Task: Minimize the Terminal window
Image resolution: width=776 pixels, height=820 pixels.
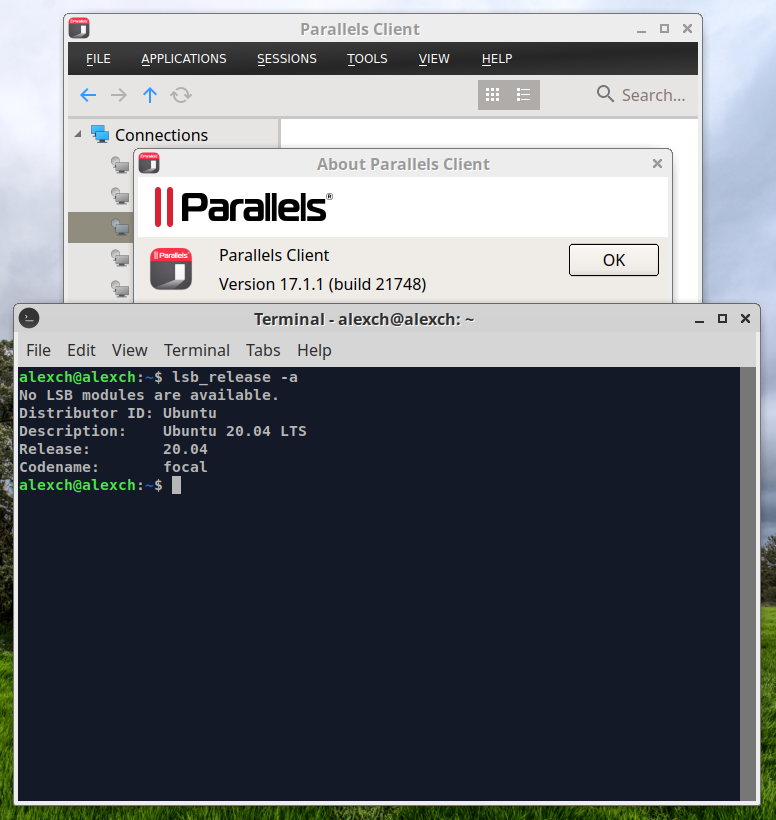Action: 699,319
